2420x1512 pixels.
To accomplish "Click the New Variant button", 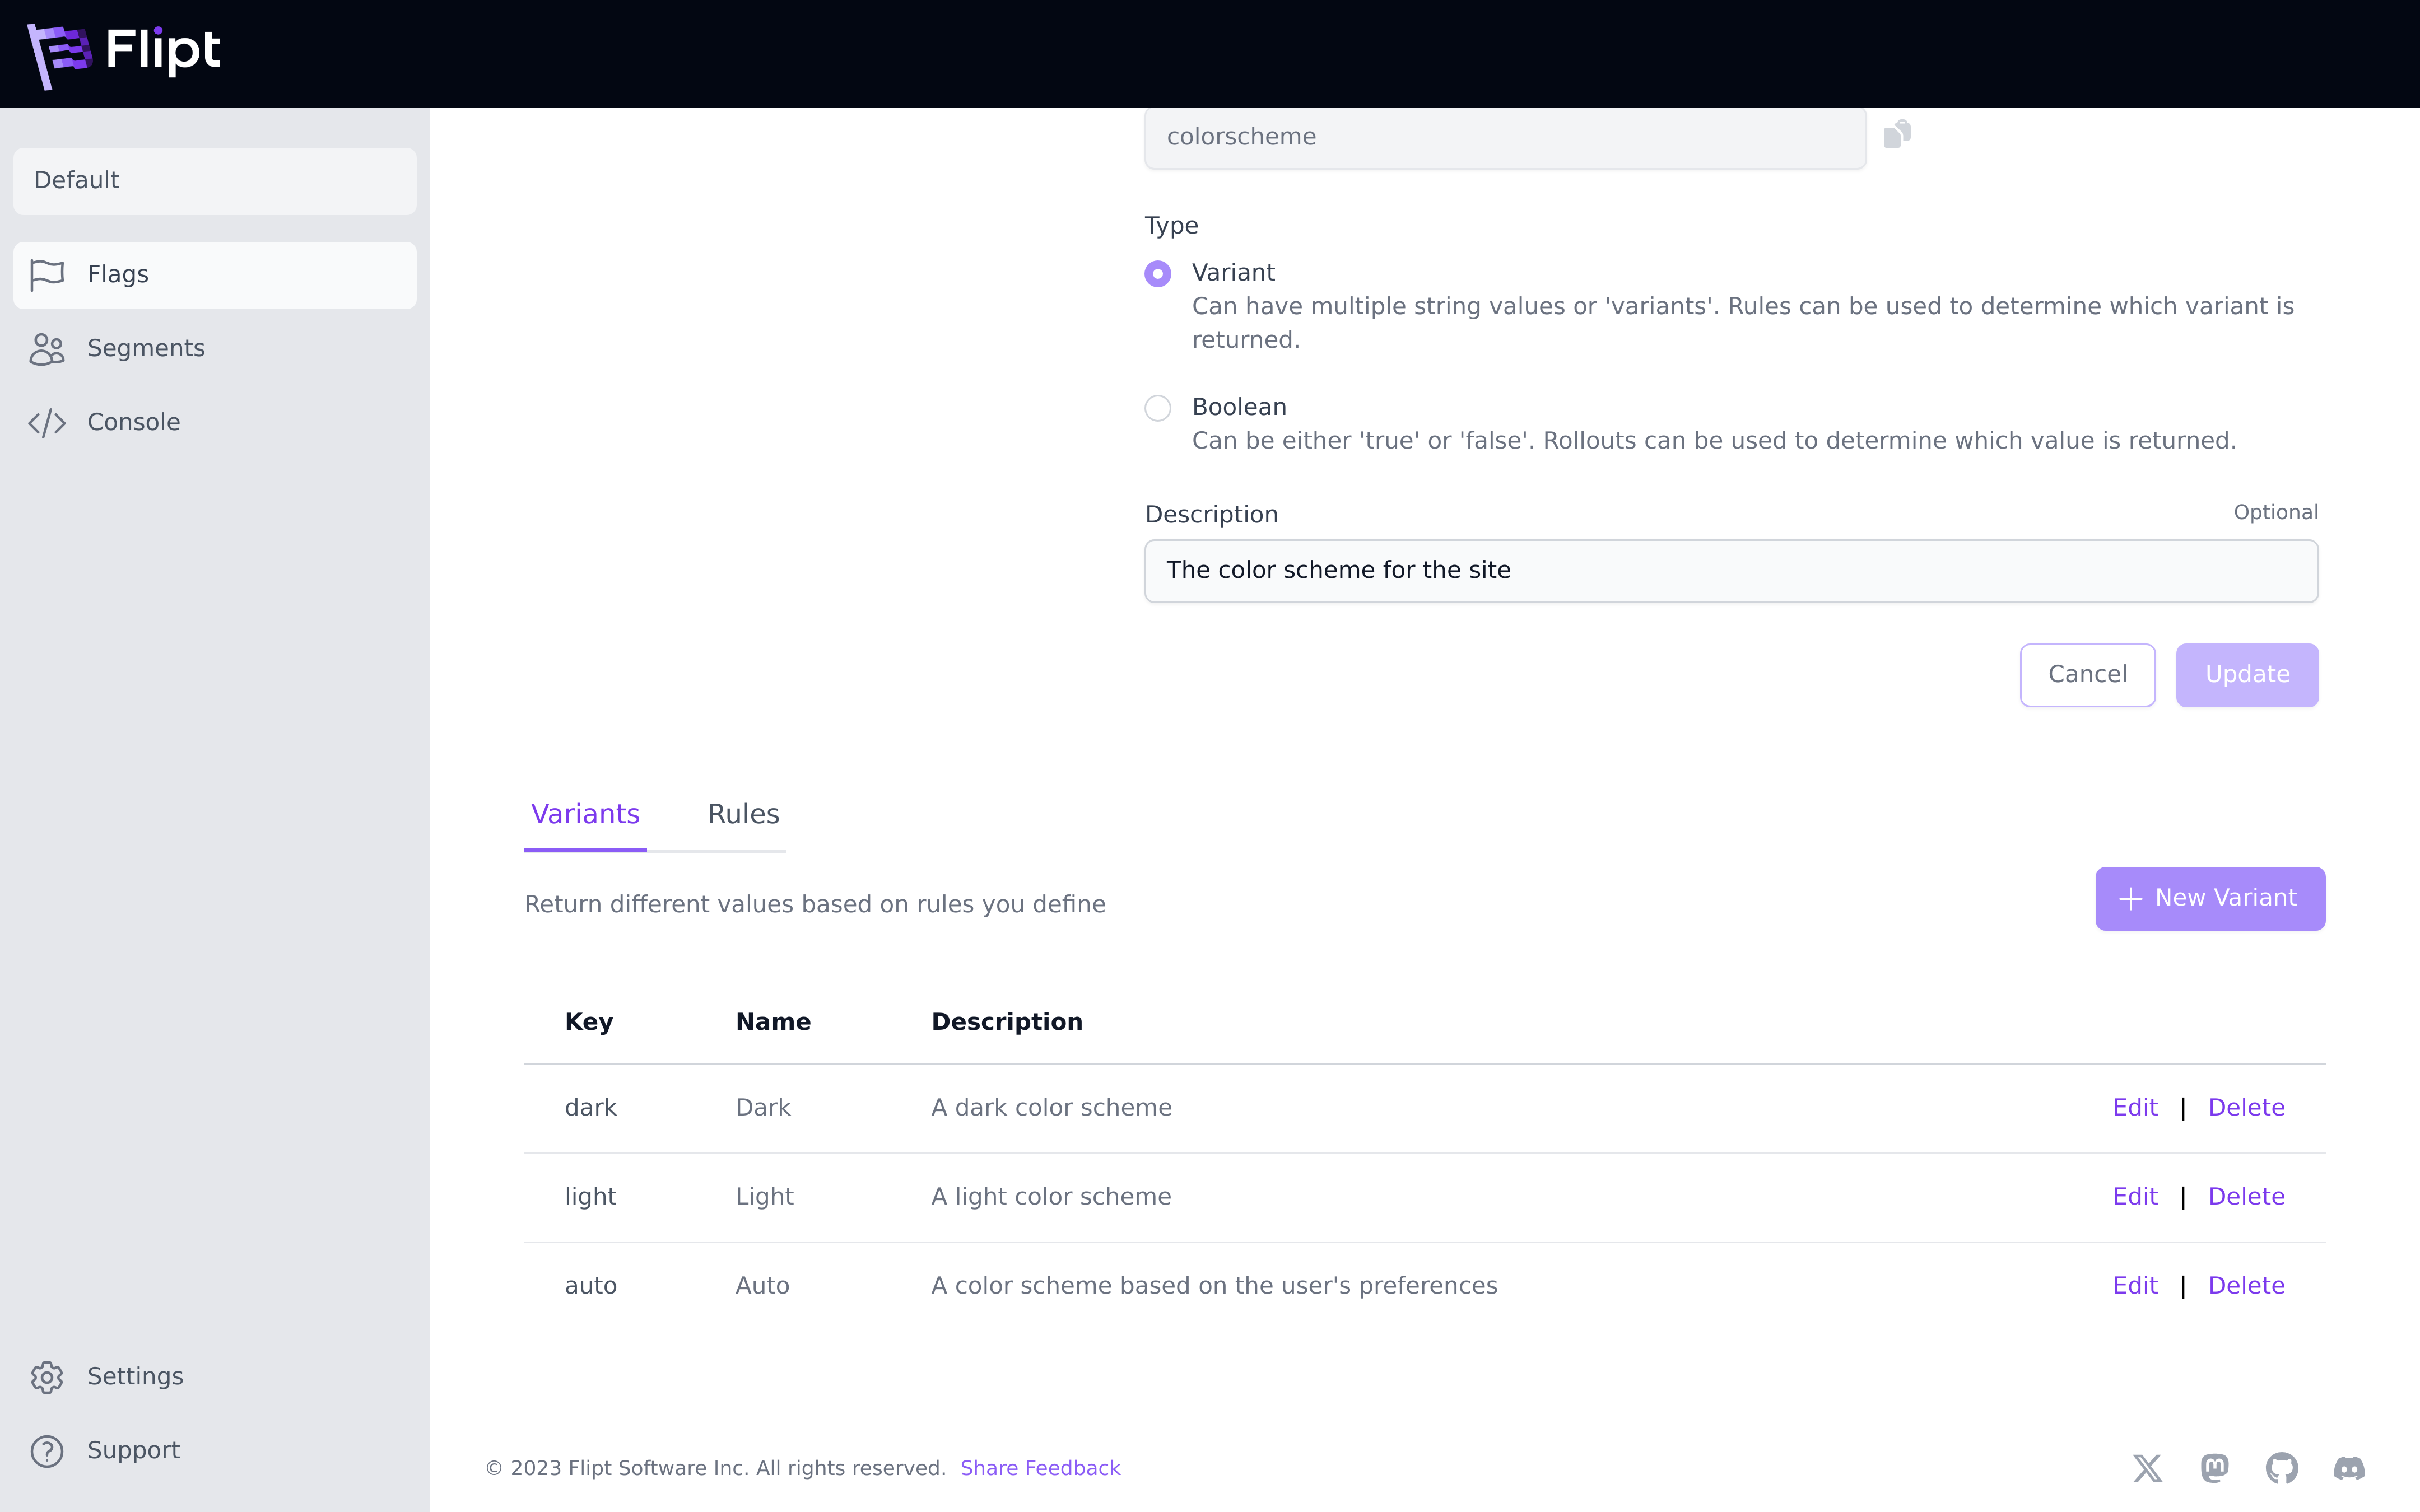I will point(2209,898).
